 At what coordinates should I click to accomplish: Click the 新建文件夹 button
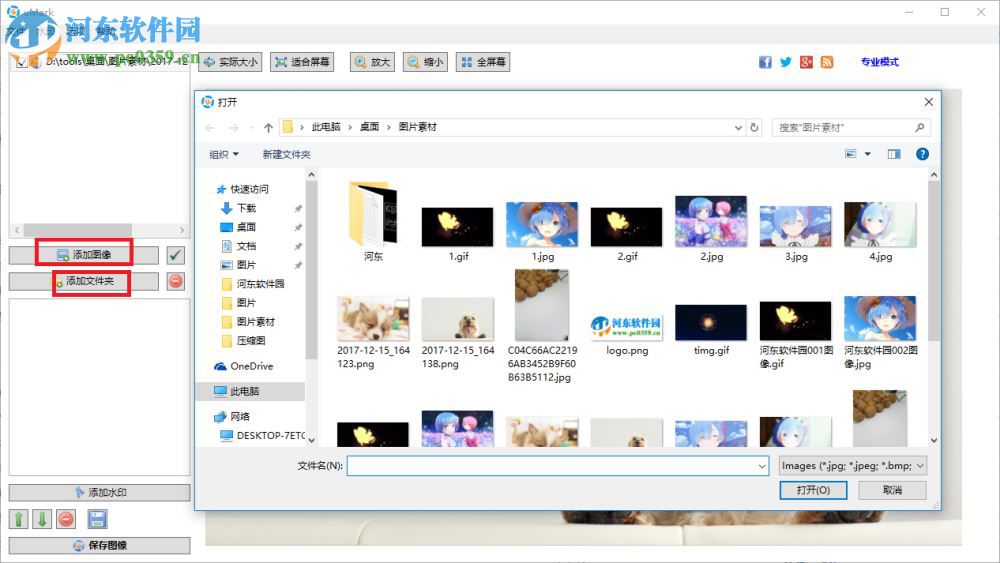(286, 154)
